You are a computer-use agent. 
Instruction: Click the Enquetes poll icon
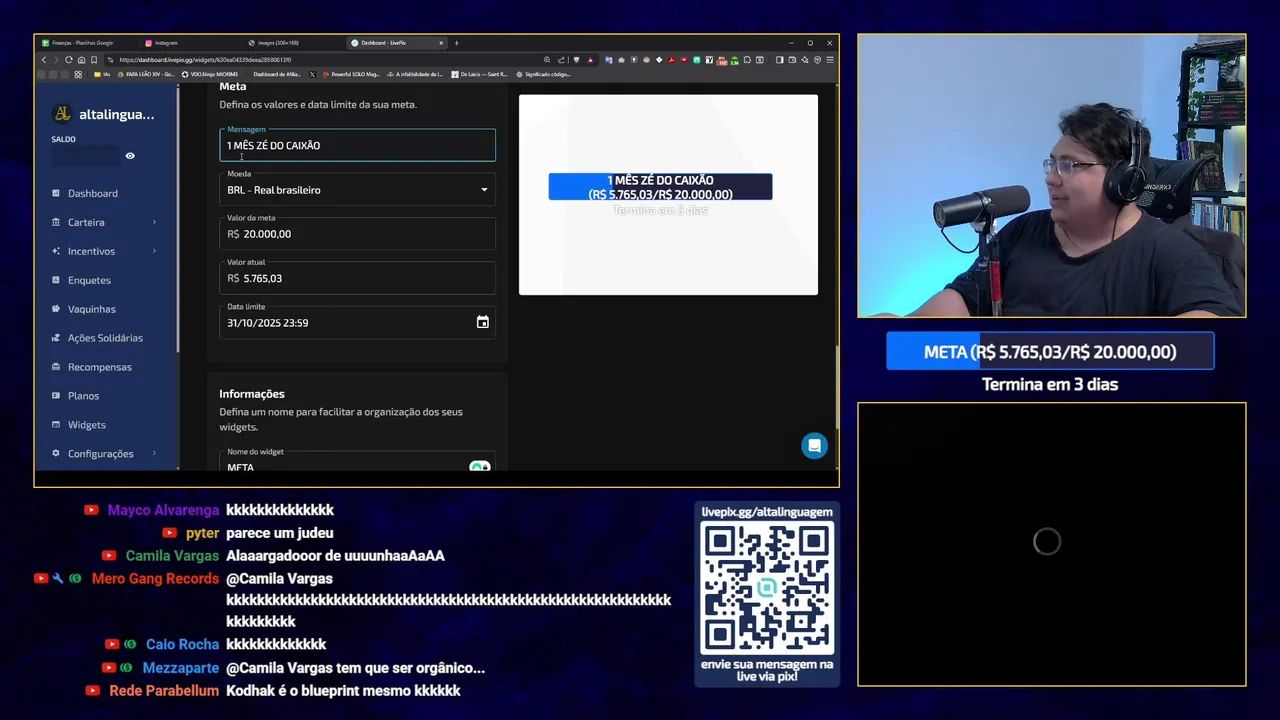pyautogui.click(x=56, y=280)
